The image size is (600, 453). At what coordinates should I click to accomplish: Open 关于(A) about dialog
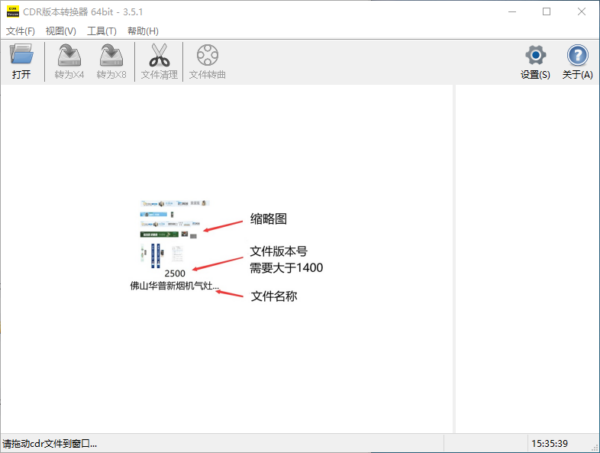tap(577, 61)
